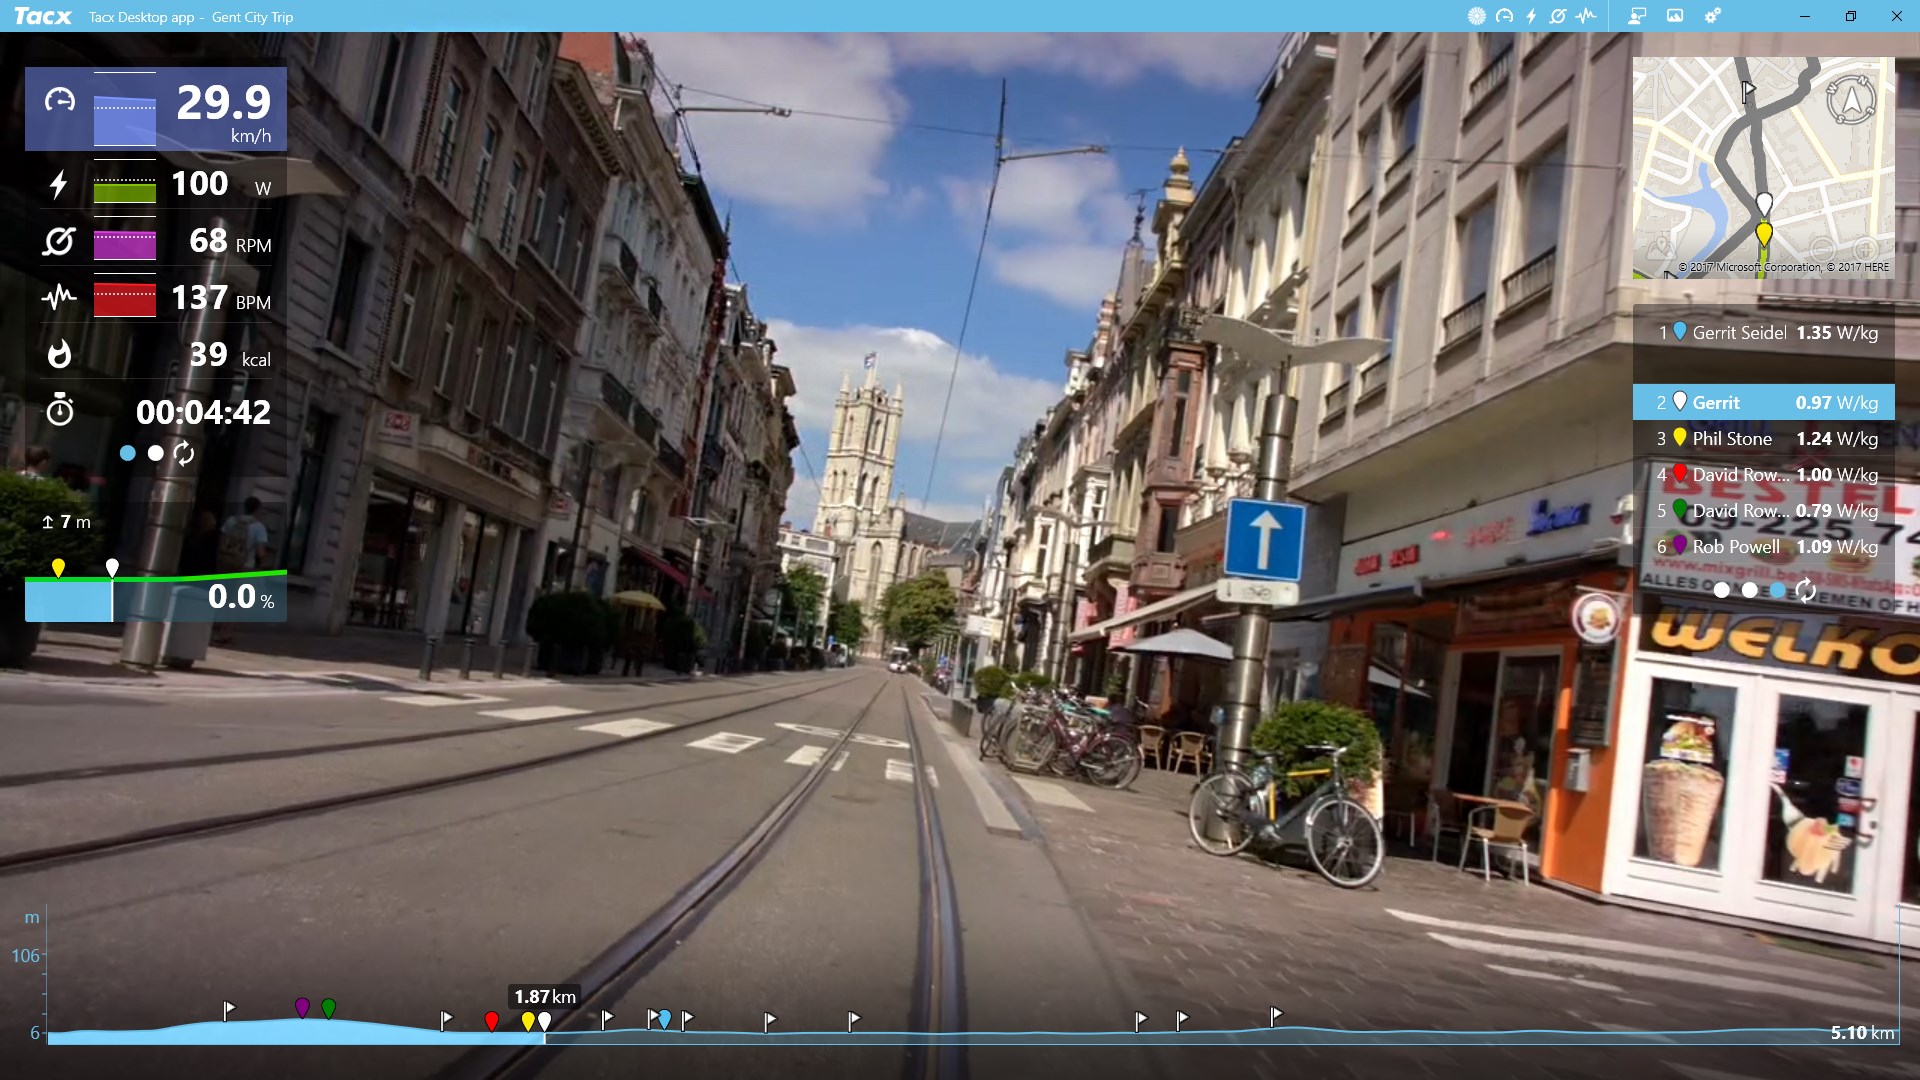Open settings gears icon in title bar

pyautogui.click(x=1713, y=16)
